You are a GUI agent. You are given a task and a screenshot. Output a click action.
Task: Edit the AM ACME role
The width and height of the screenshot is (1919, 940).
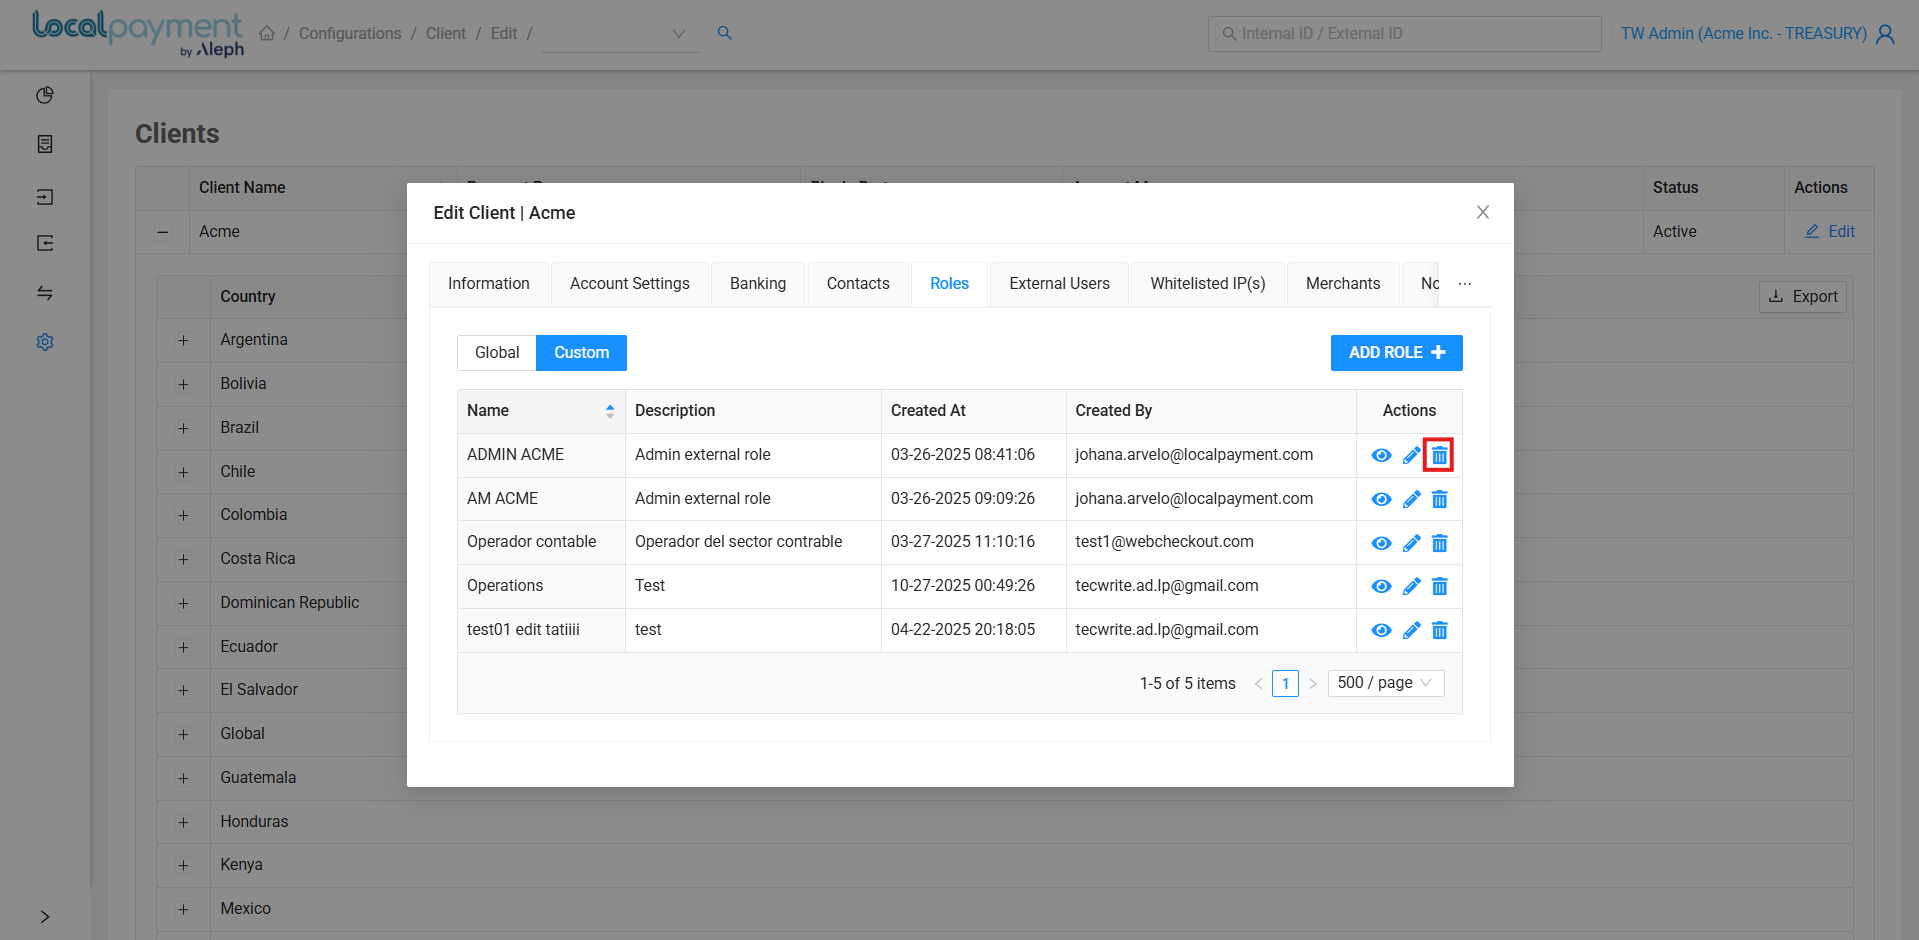coord(1411,500)
